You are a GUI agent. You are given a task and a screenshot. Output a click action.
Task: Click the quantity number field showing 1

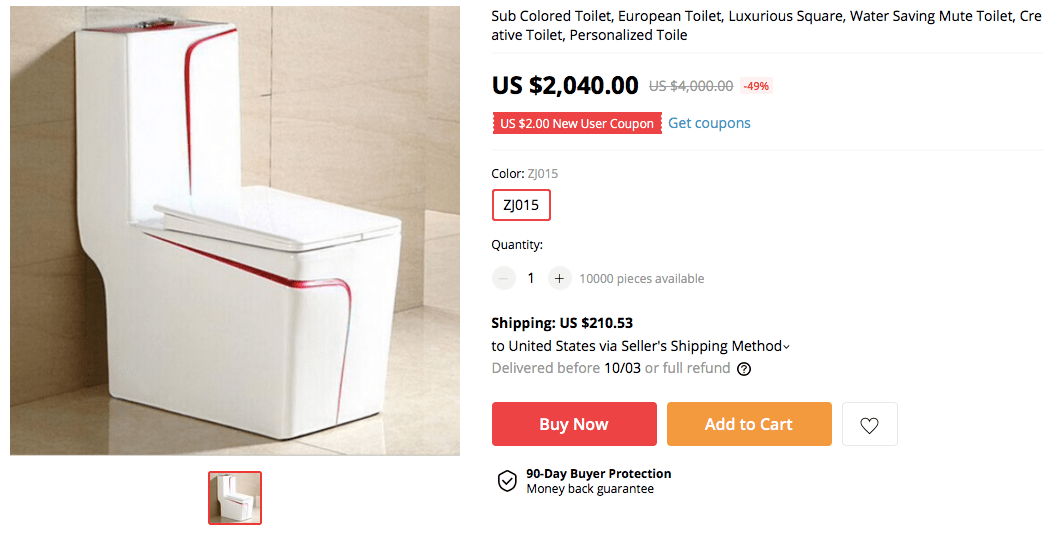(x=531, y=278)
